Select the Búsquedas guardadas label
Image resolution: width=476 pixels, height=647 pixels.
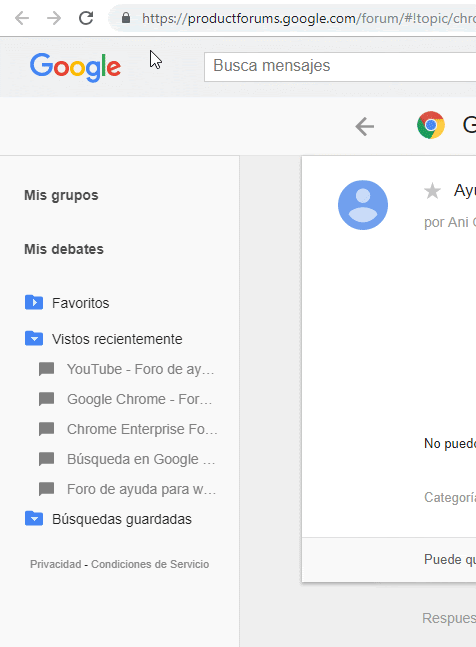pyautogui.click(x=122, y=519)
